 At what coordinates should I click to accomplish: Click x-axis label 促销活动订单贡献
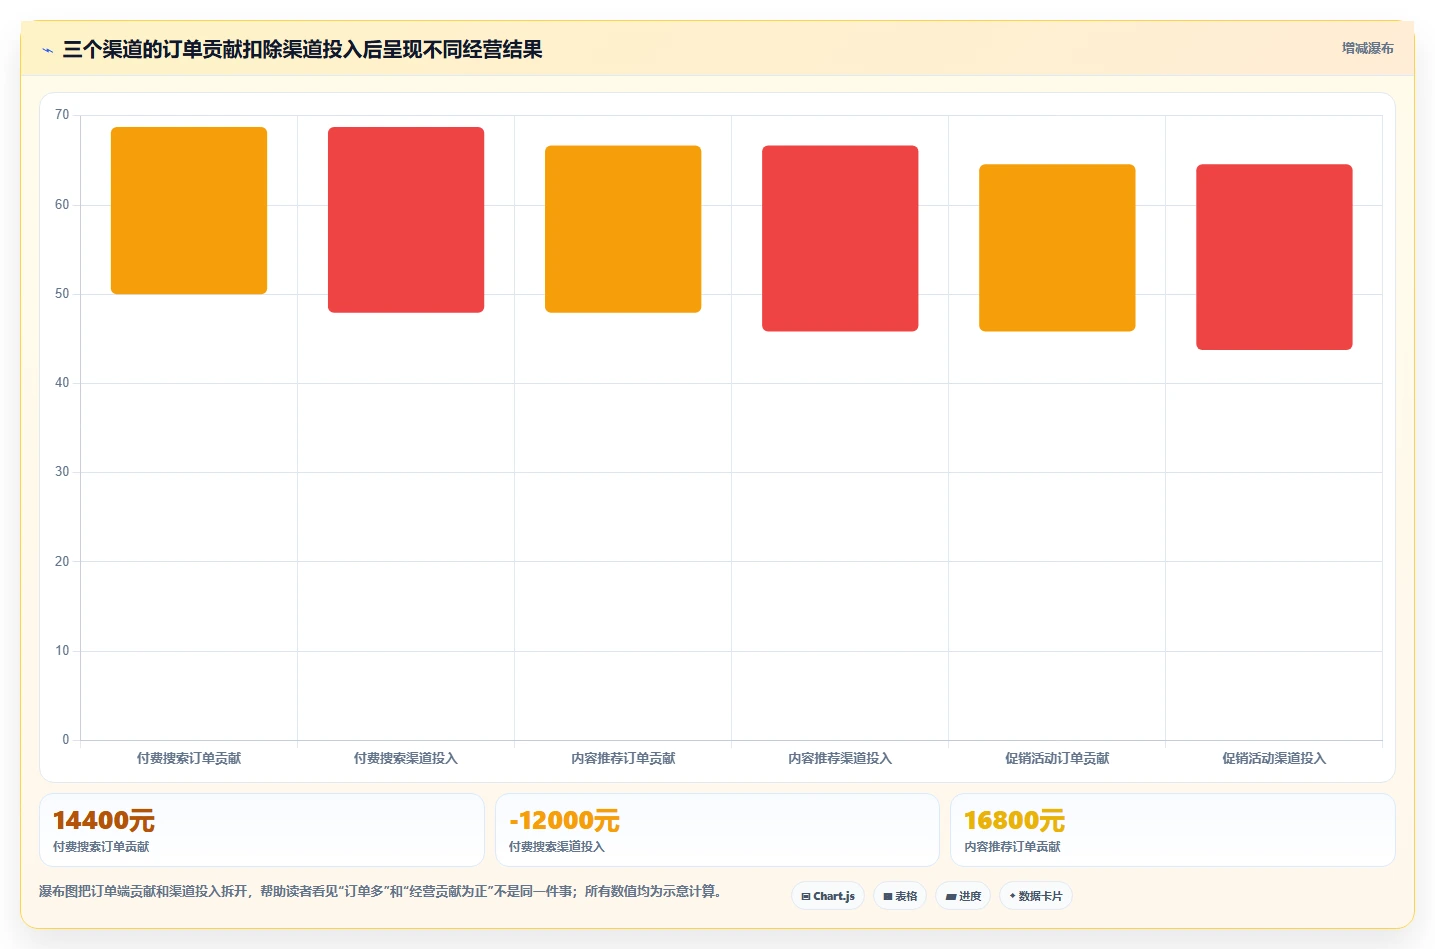(x=1057, y=758)
